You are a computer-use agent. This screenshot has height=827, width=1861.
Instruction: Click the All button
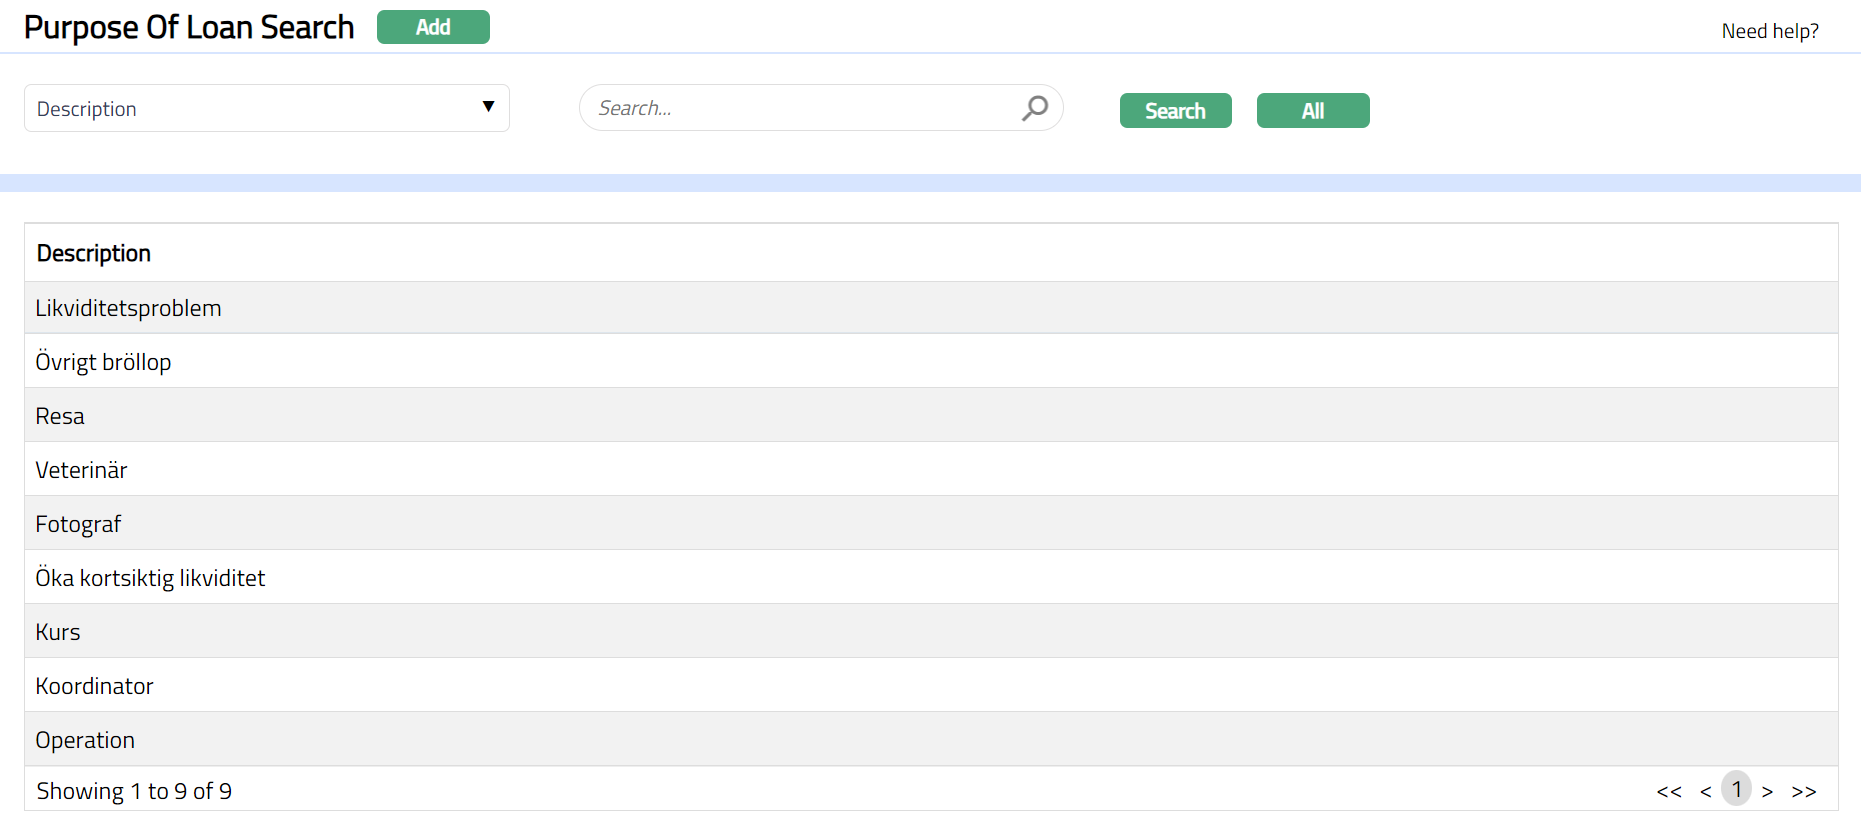click(1312, 111)
